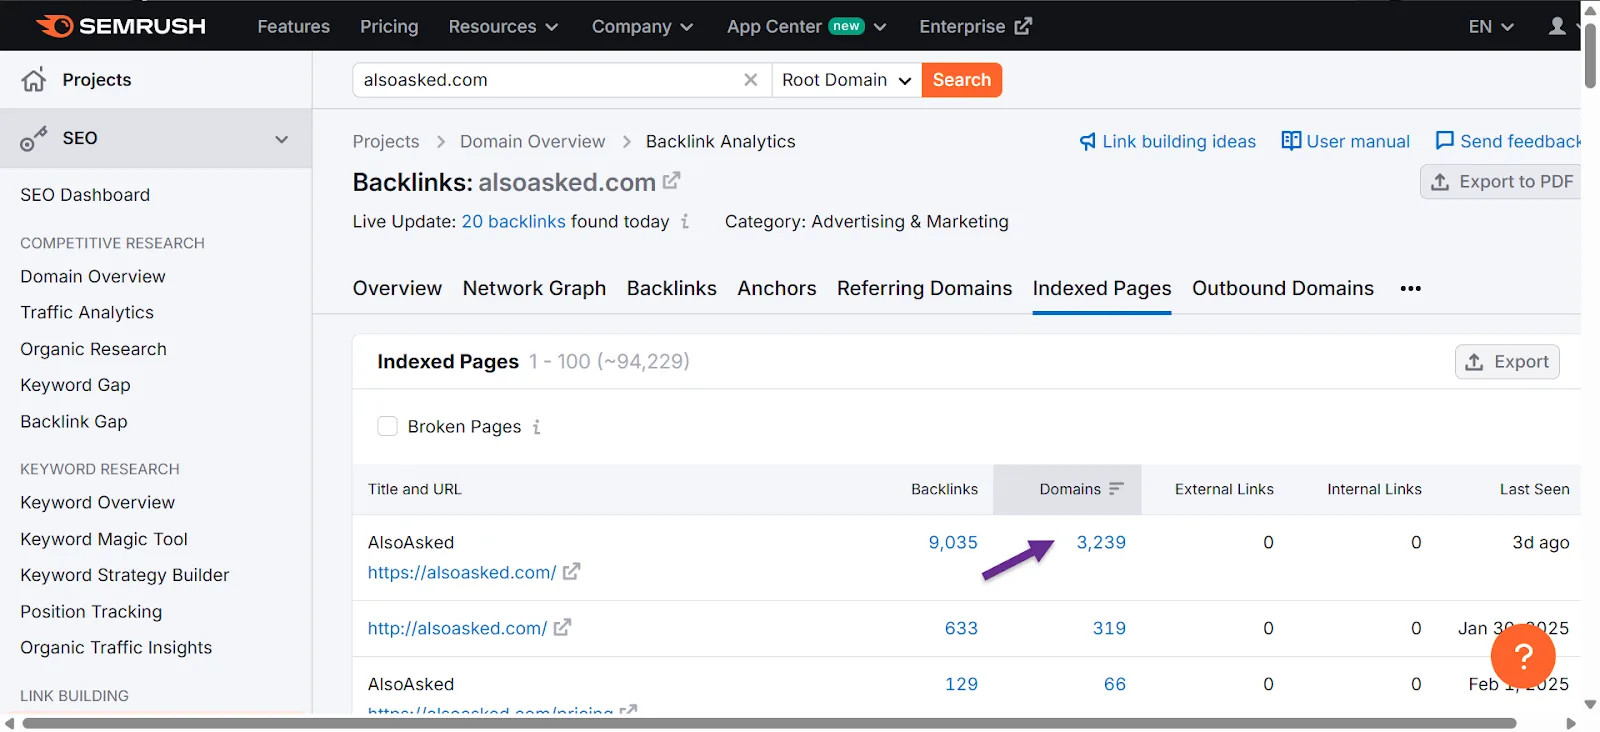The width and height of the screenshot is (1600, 732).
Task: Expand the App Center dropdown
Action: [806, 26]
